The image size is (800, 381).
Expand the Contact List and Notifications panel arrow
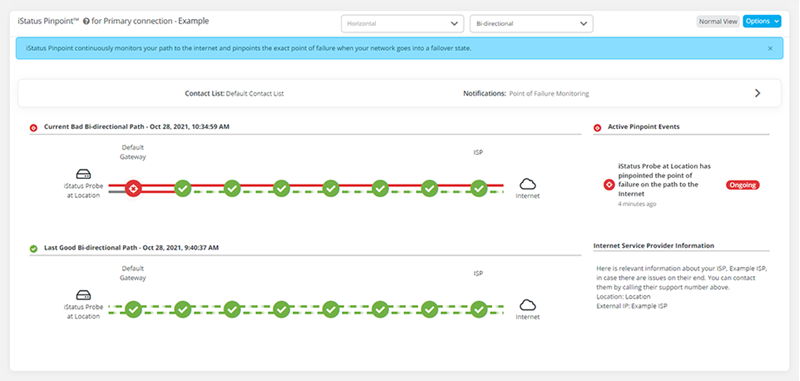tap(758, 93)
